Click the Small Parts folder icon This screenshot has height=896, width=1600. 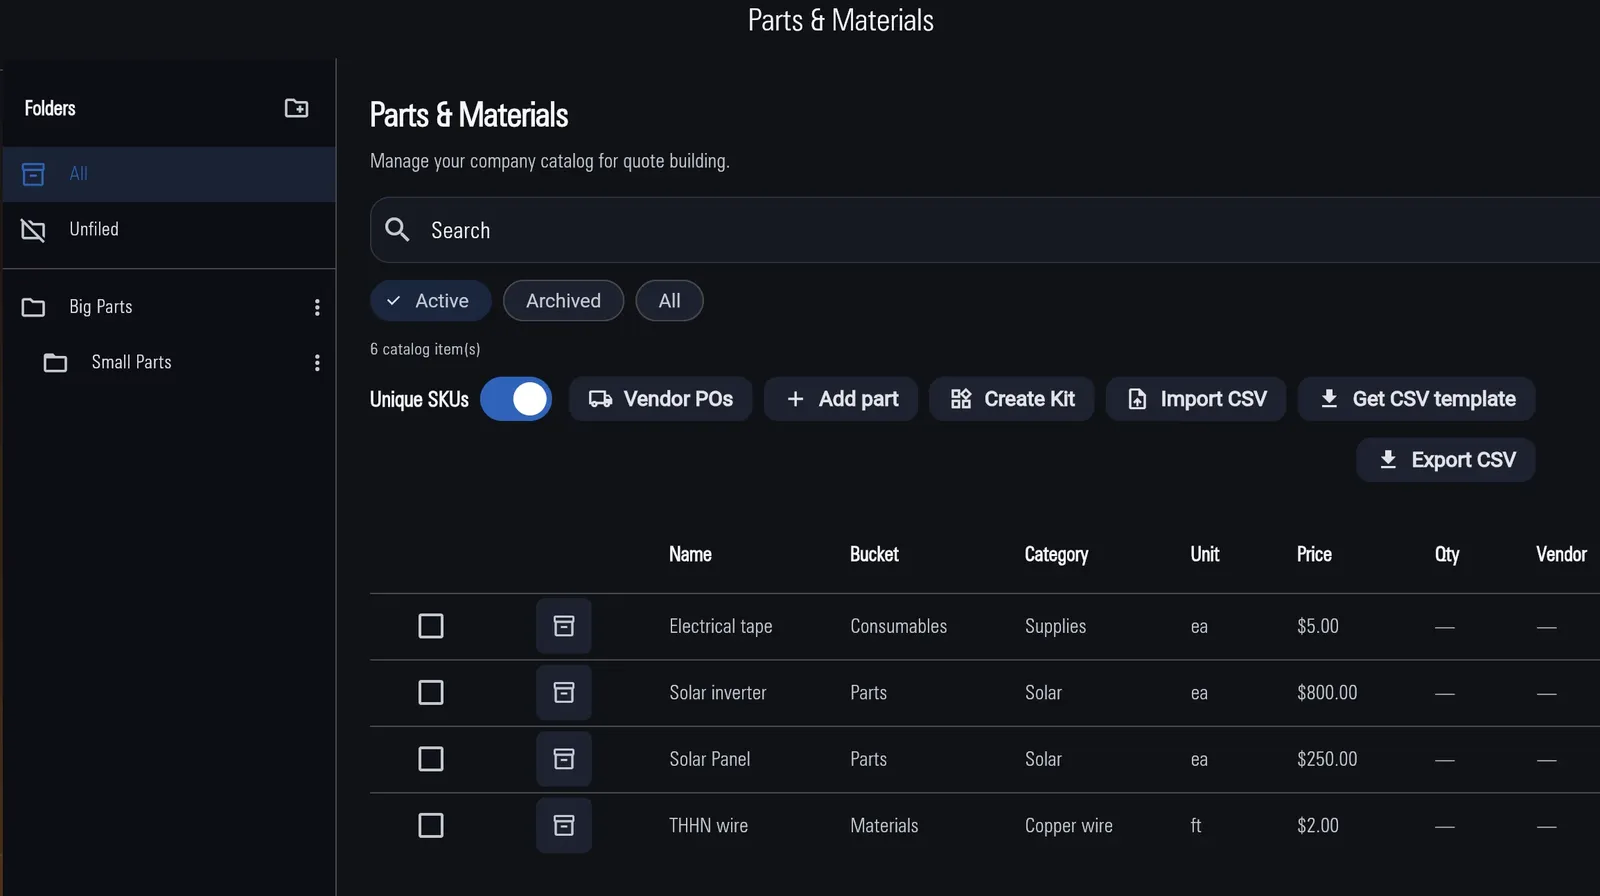pos(55,362)
